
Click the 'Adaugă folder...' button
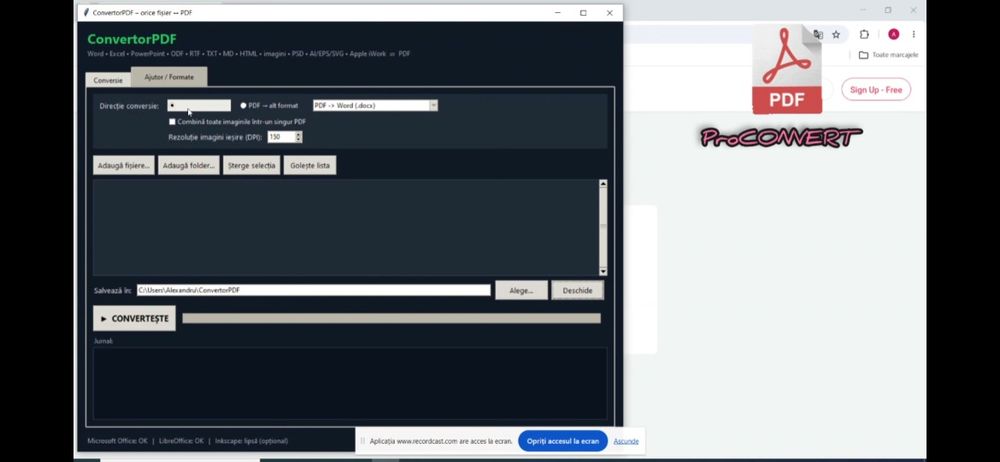click(189, 165)
